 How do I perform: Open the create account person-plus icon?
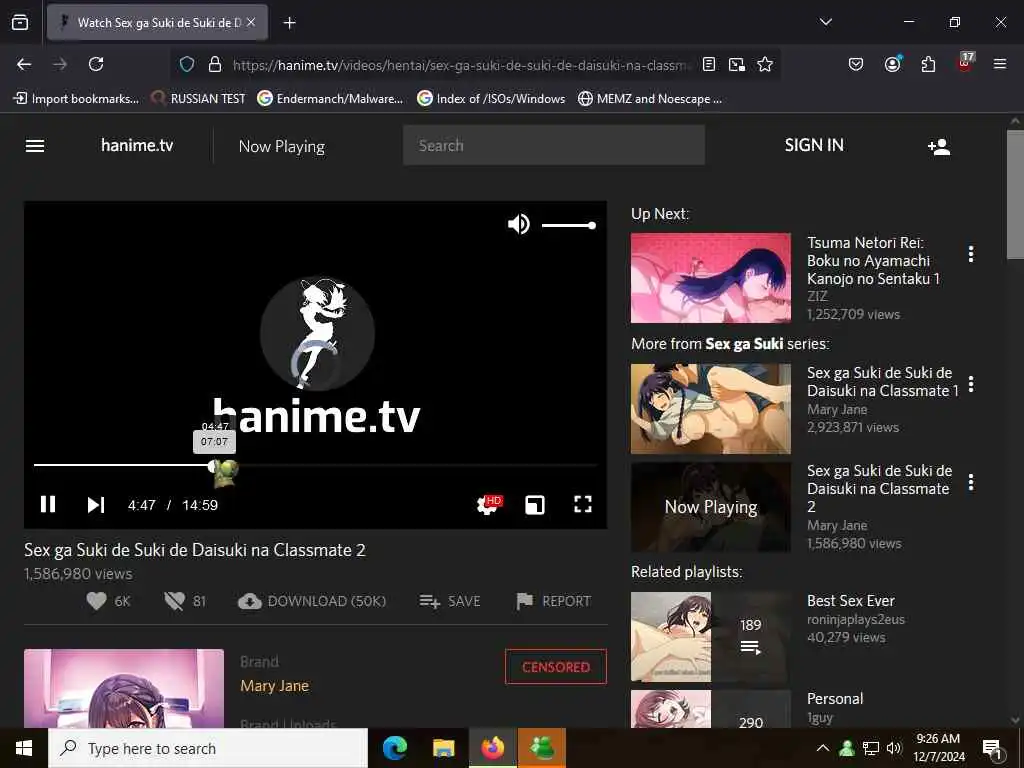[938, 146]
